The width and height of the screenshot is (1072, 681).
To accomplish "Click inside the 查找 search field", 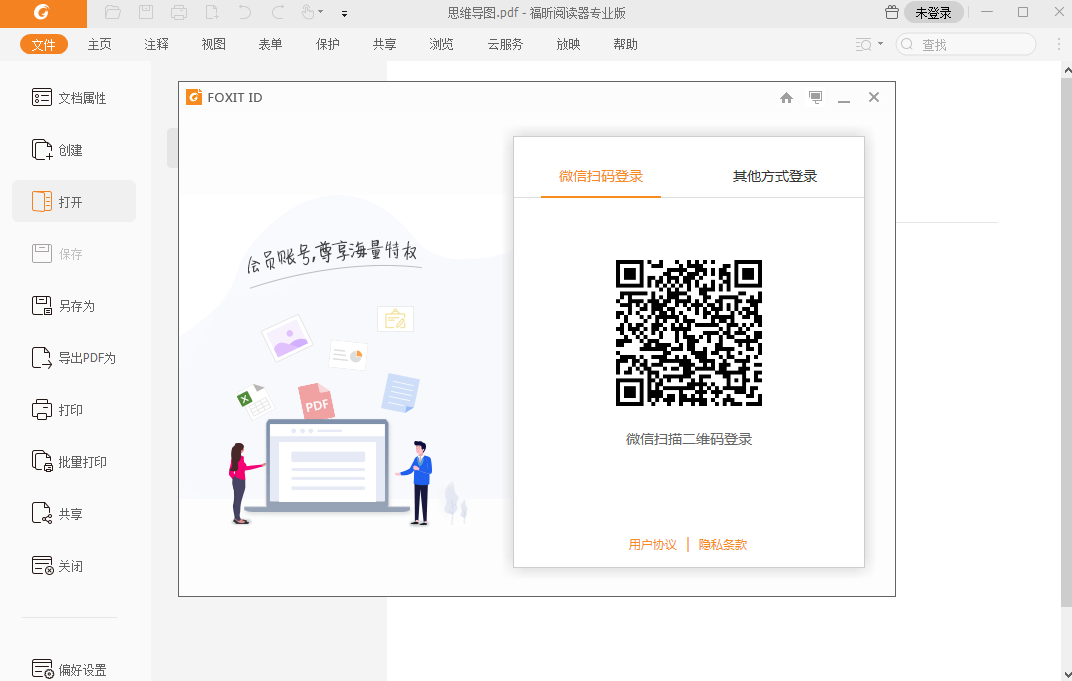I will tap(965, 44).
